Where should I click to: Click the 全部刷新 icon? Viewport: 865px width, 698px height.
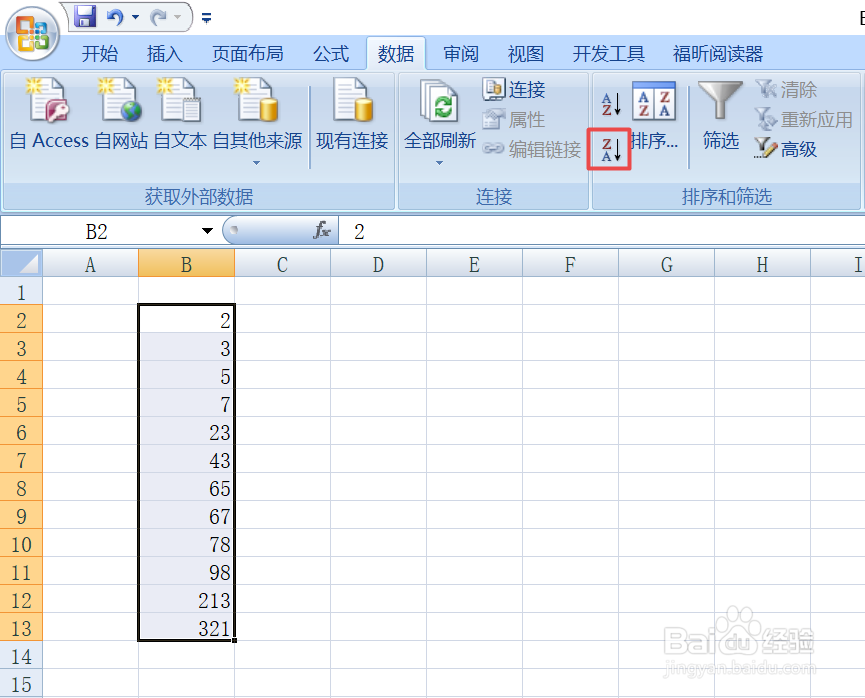[x=440, y=100]
